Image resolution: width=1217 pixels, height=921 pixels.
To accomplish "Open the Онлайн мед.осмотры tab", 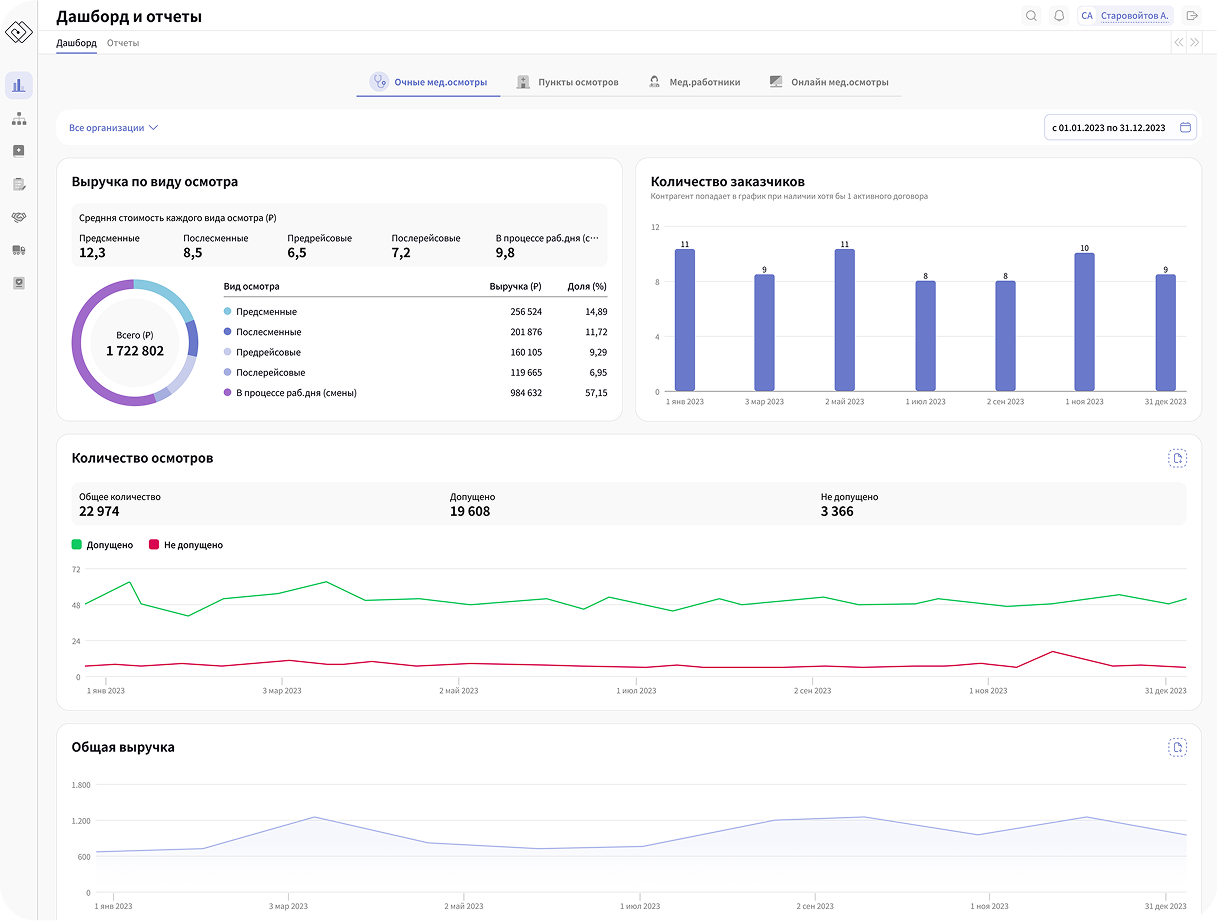I will 829,82.
